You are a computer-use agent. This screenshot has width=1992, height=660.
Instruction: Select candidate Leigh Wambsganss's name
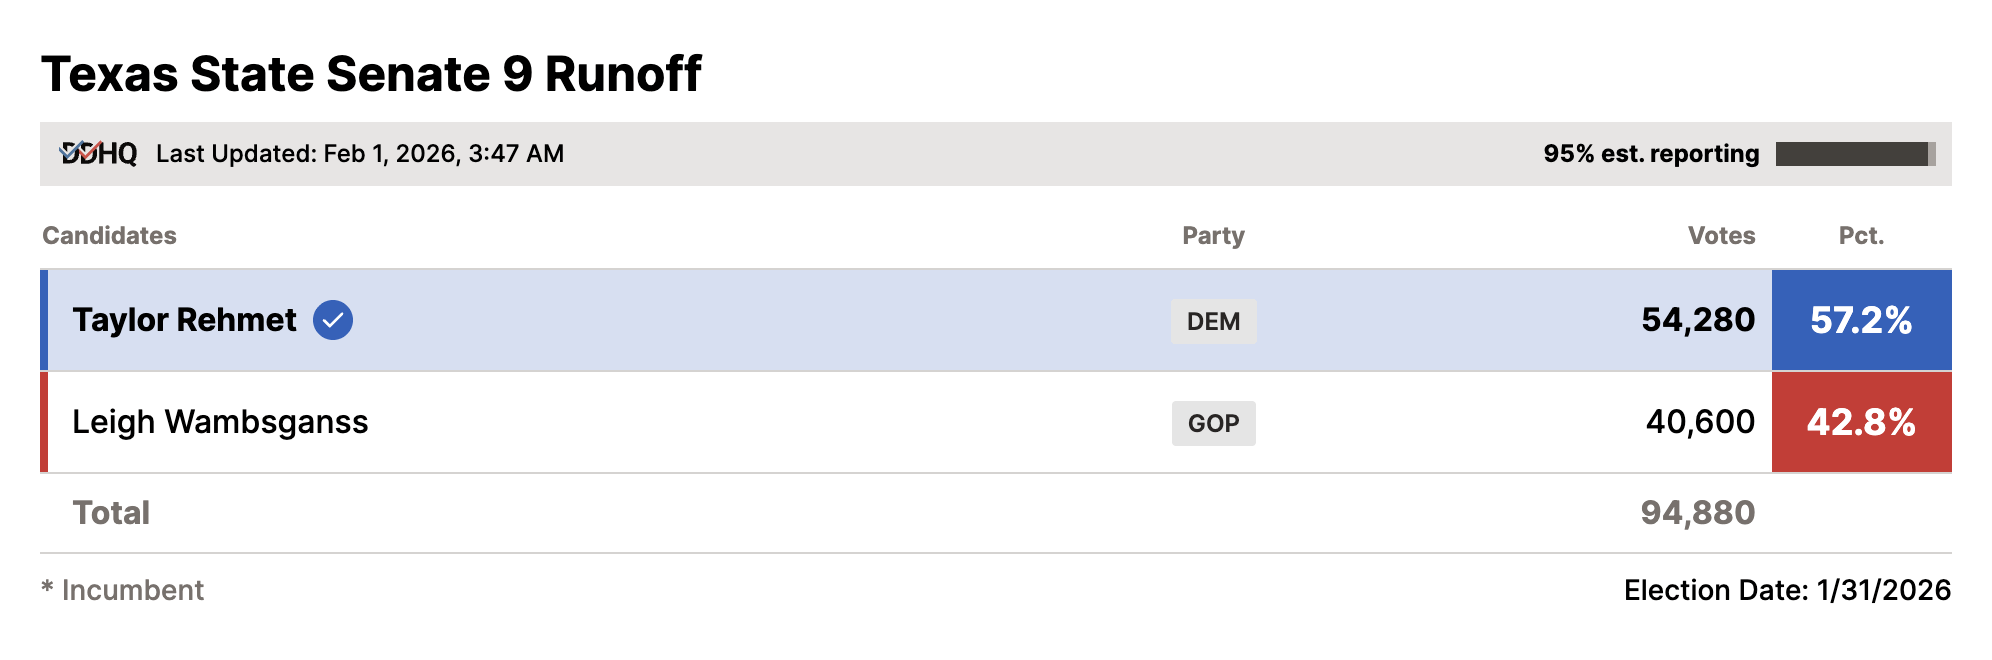click(220, 422)
